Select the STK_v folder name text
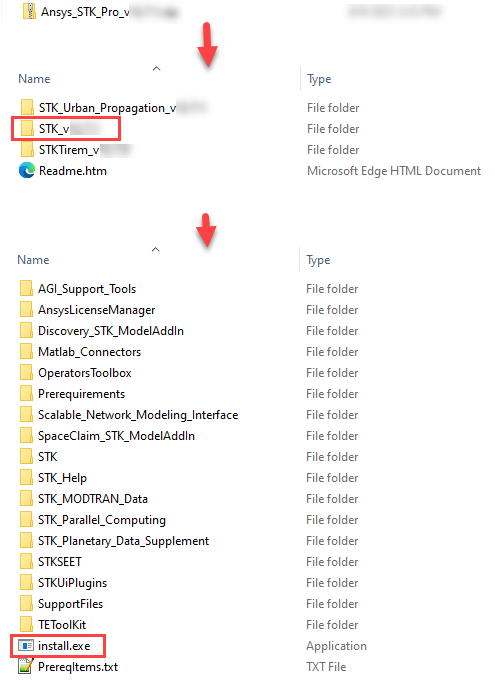The width and height of the screenshot is (495, 689). pos(54,129)
